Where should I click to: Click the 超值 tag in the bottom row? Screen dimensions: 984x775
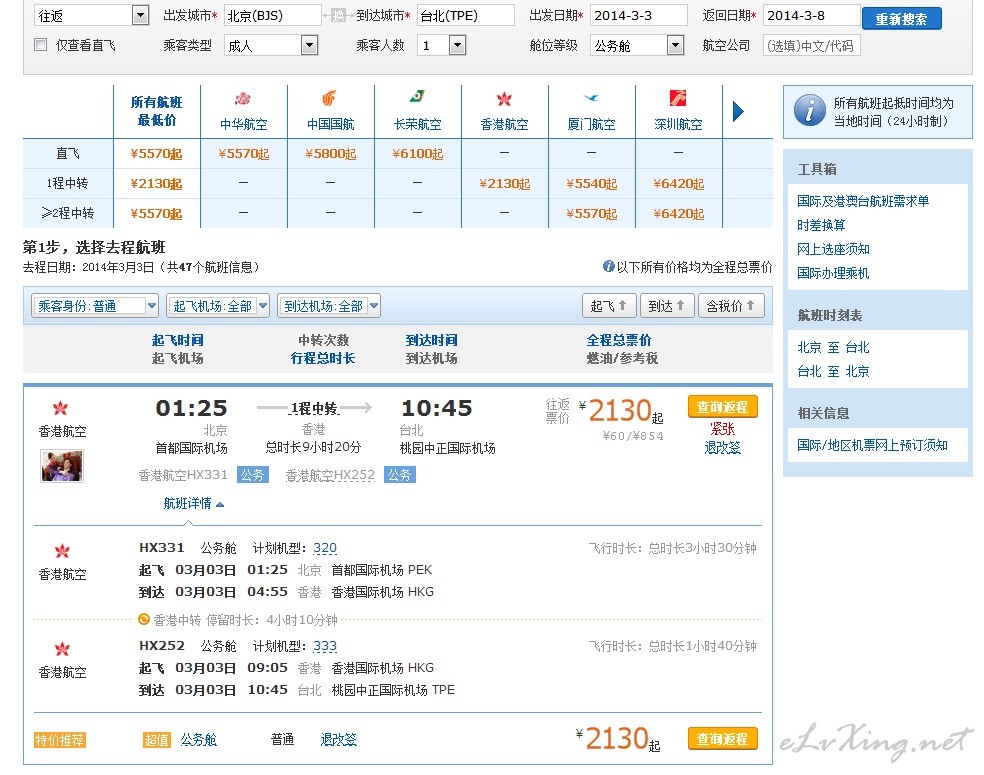(156, 740)
